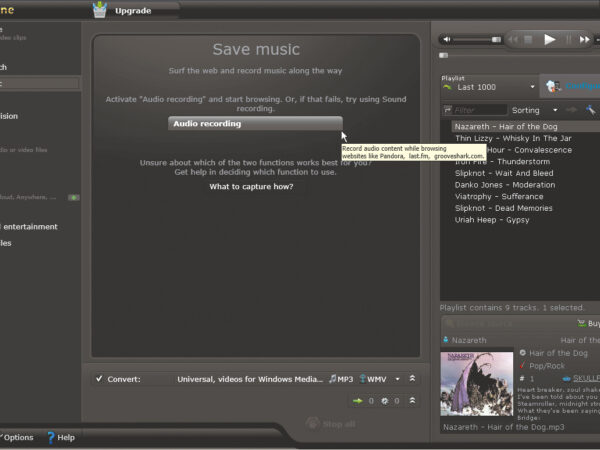The width and height of the screenshot is (600, 450).
Task: Mute audio via the speaker icon
Action: point(445,40)
